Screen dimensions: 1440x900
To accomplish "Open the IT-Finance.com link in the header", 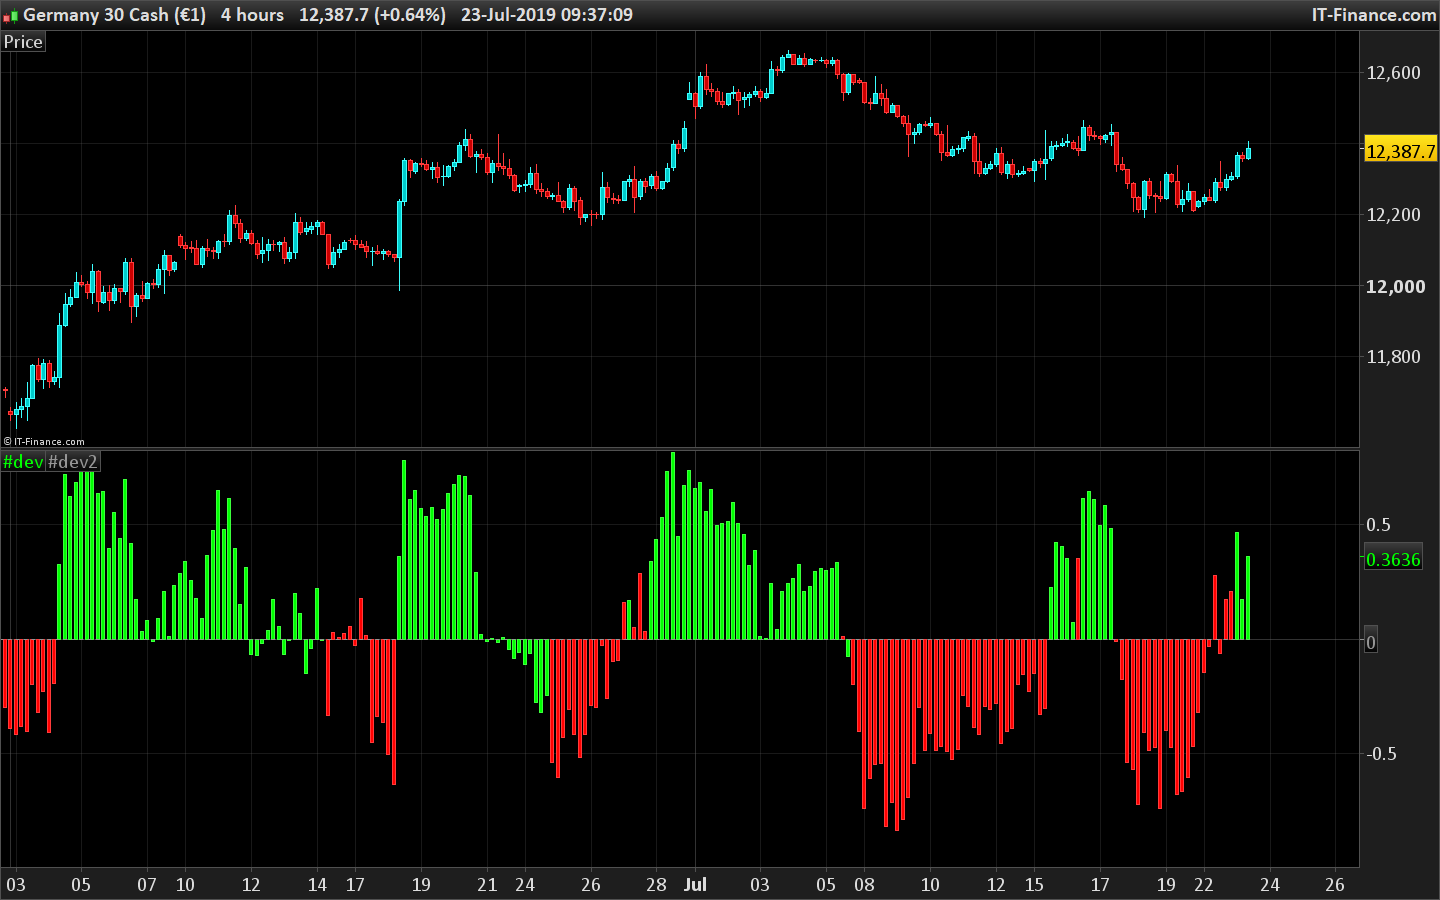I will (x=1374, y=15).
